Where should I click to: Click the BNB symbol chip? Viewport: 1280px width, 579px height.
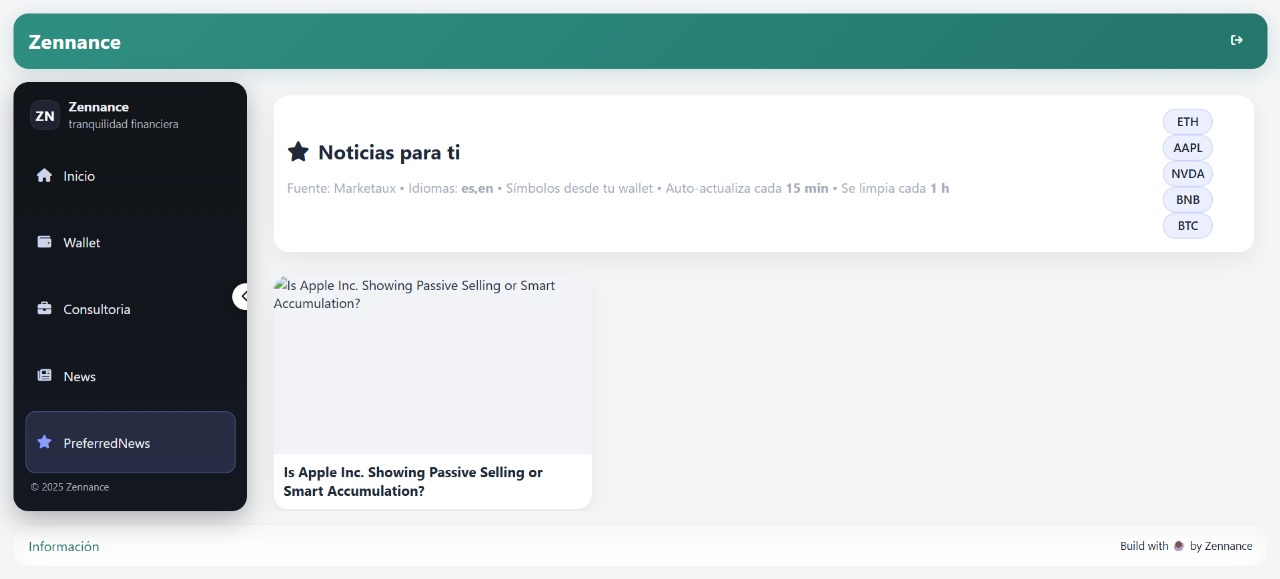pyautogui.click(x=1187, y=200)
